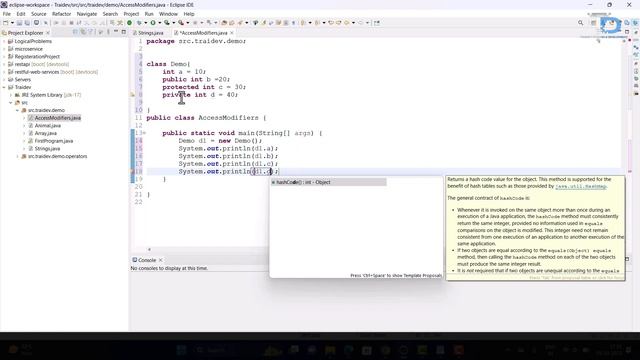Open dropdown arrow next to External Tools icon
The image size is (640, 360).
[188, 23]
